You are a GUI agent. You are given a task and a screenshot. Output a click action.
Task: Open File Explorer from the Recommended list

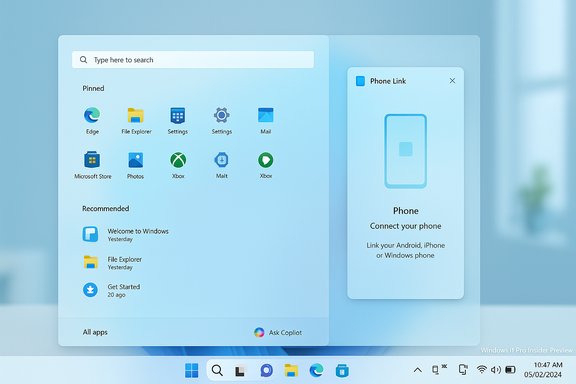coord(112,263)
